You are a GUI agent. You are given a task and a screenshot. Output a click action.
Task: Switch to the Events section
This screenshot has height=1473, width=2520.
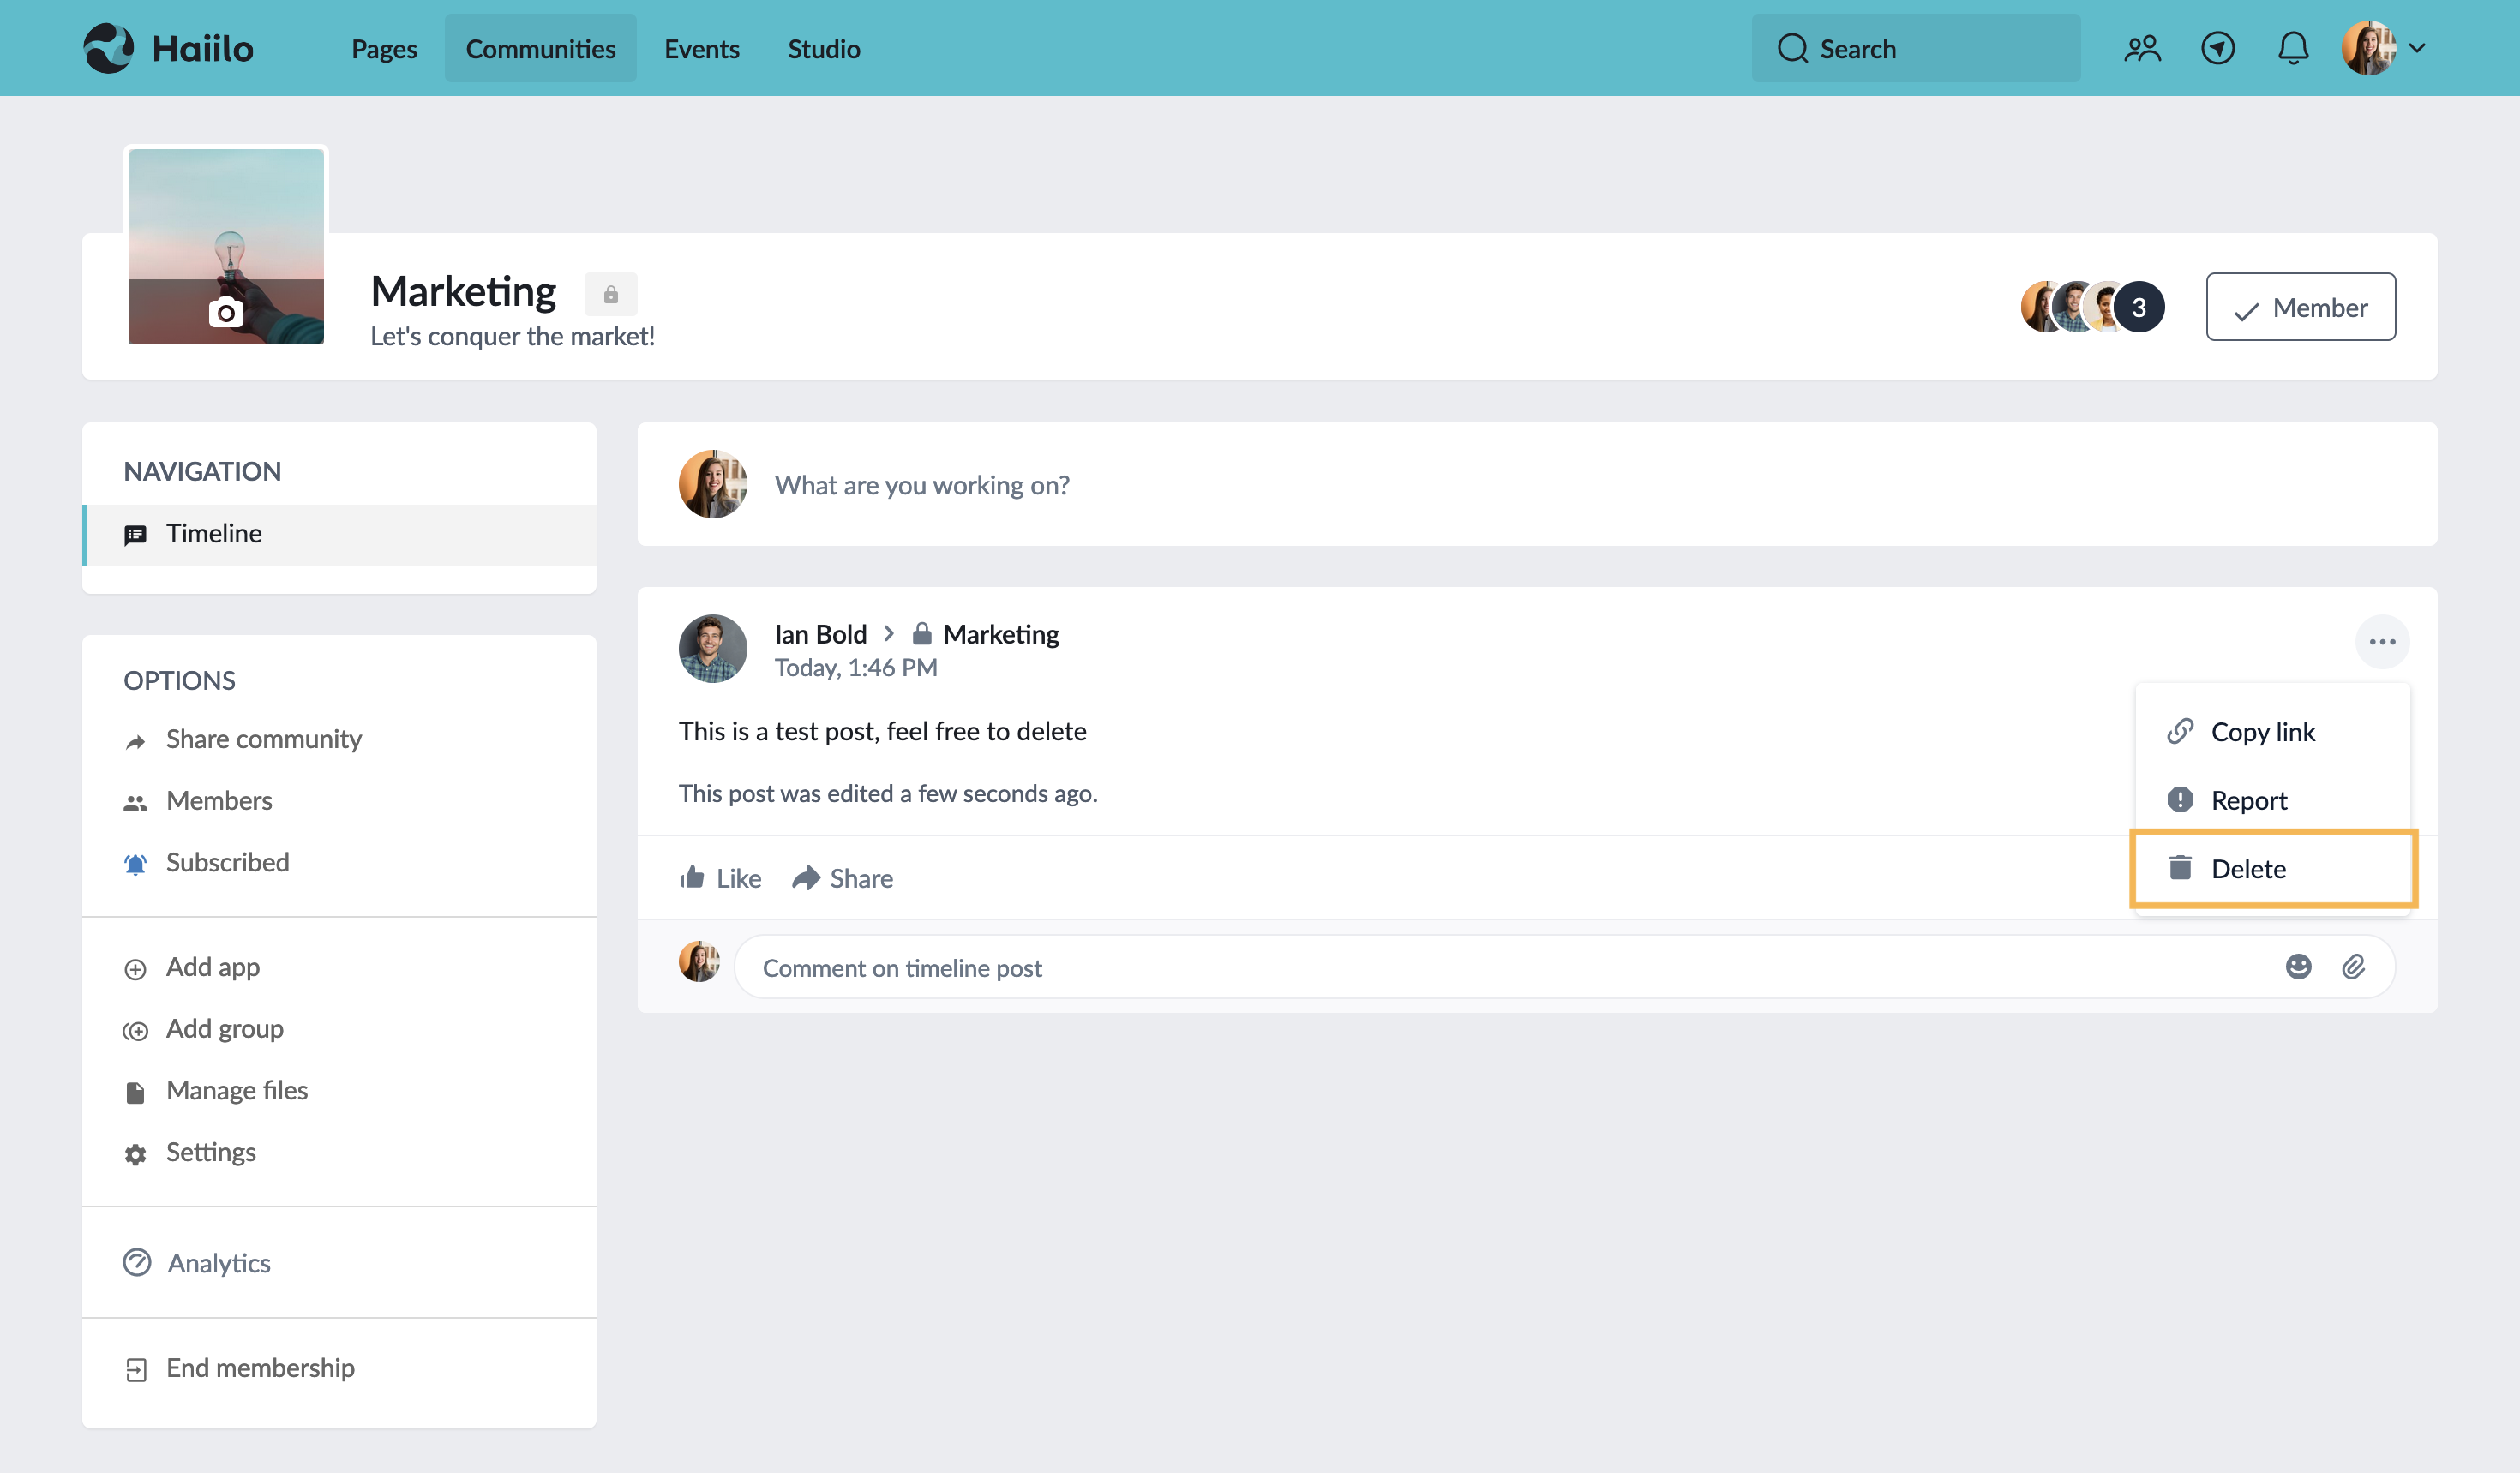pyautogui.click(x=701, y=47)
